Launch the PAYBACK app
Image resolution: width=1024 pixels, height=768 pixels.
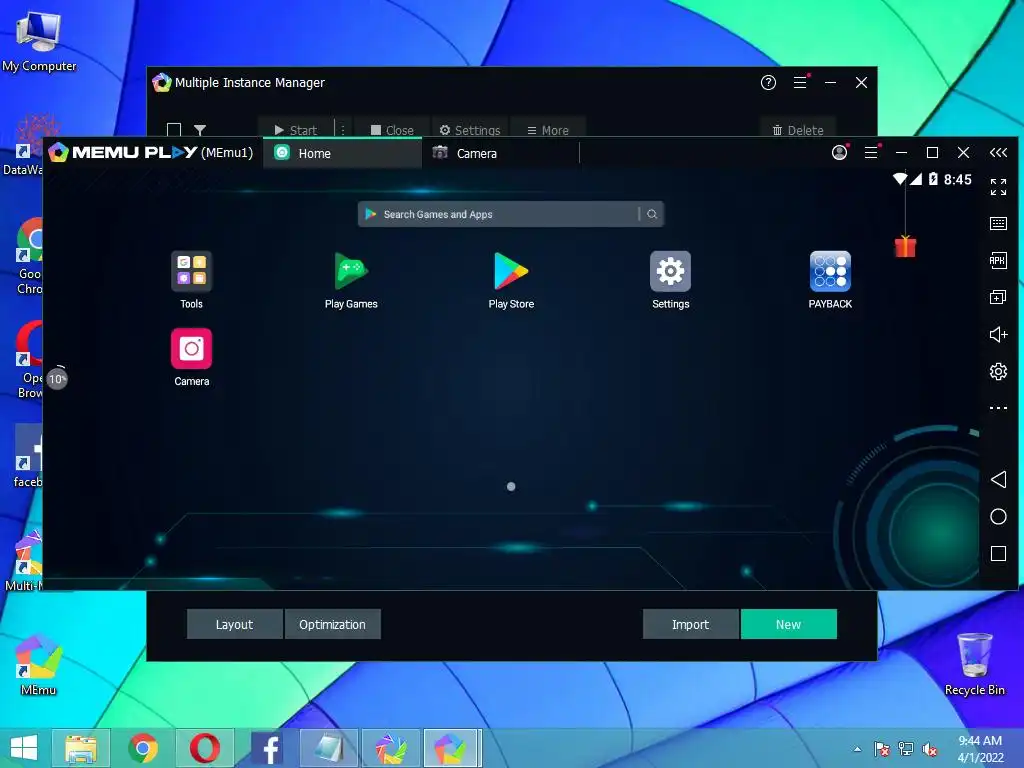[x=830, y=271]
